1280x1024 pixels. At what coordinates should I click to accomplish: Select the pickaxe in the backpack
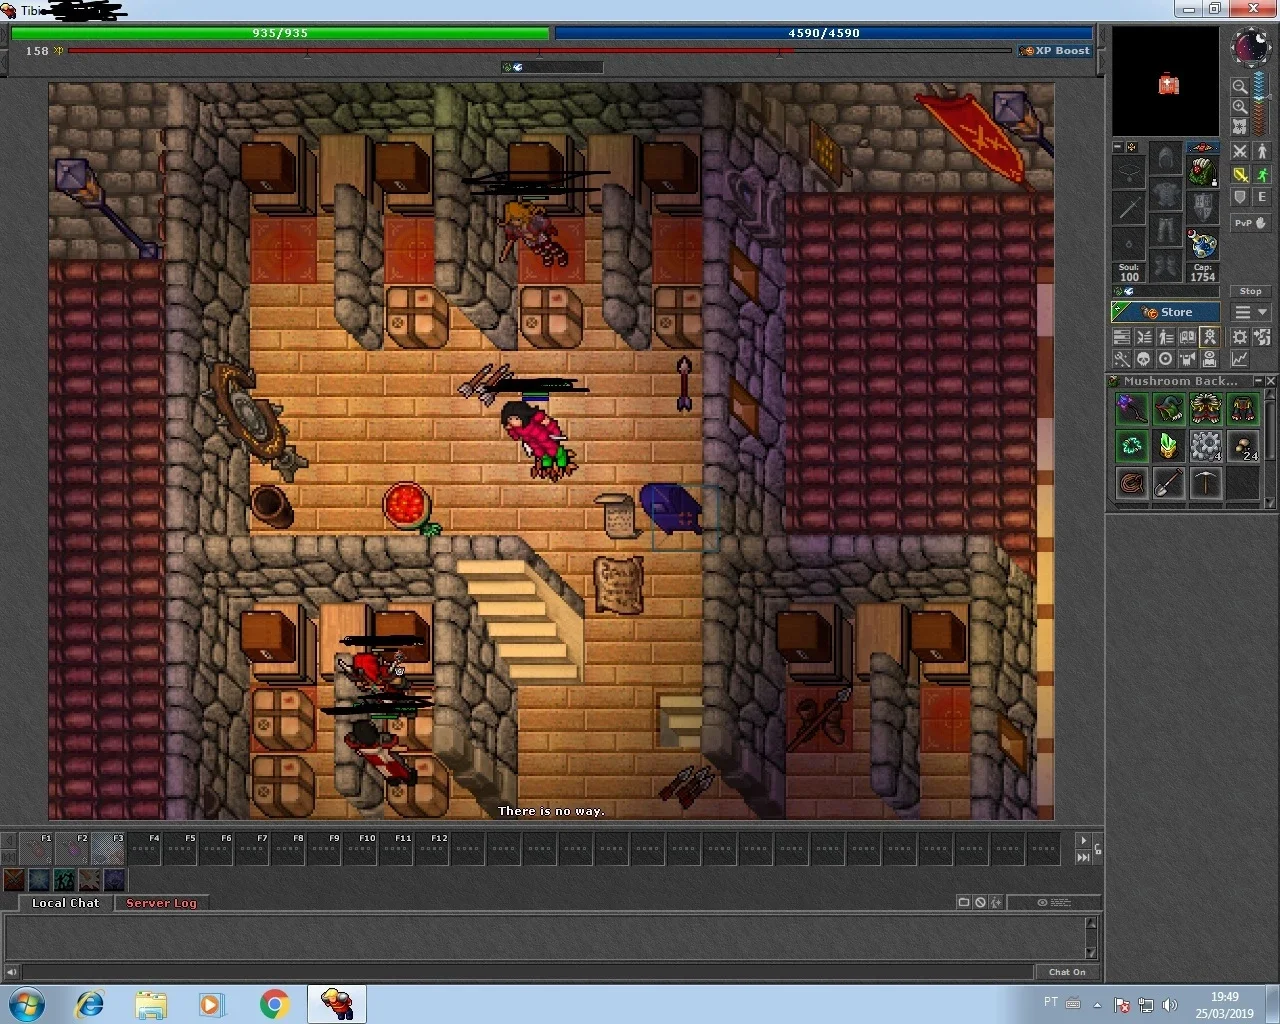click(1205, 483)
